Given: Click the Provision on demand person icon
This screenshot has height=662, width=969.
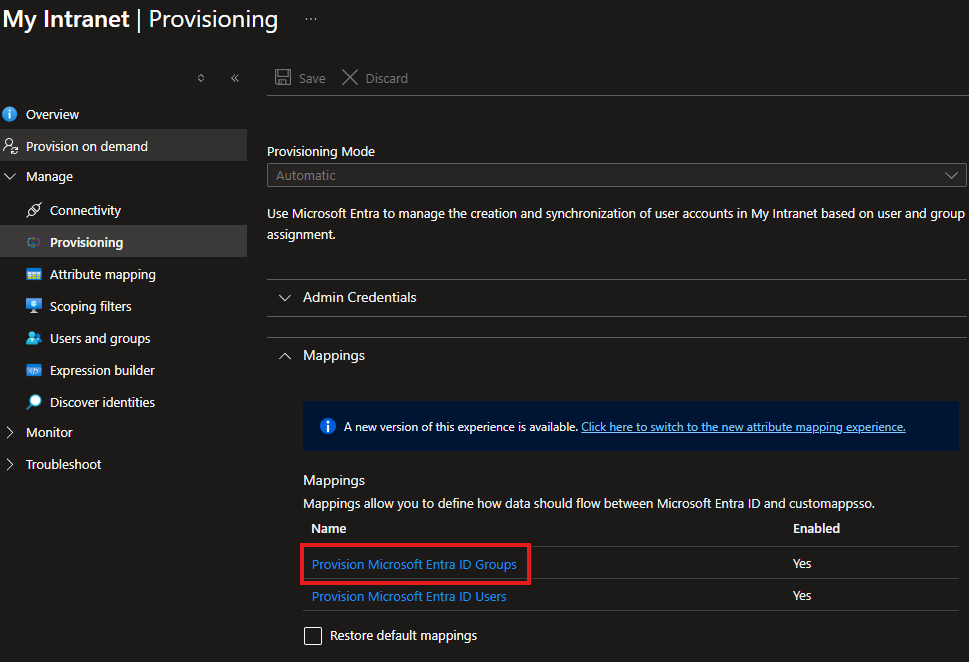Looking at the screenshot, I should pos(11,146).
